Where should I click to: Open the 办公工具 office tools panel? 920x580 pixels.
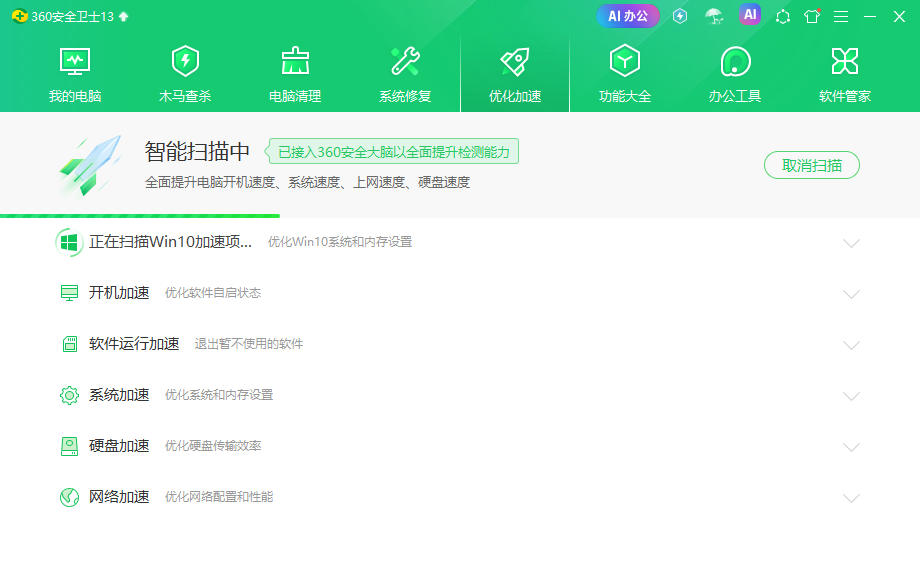click(735, 68)
